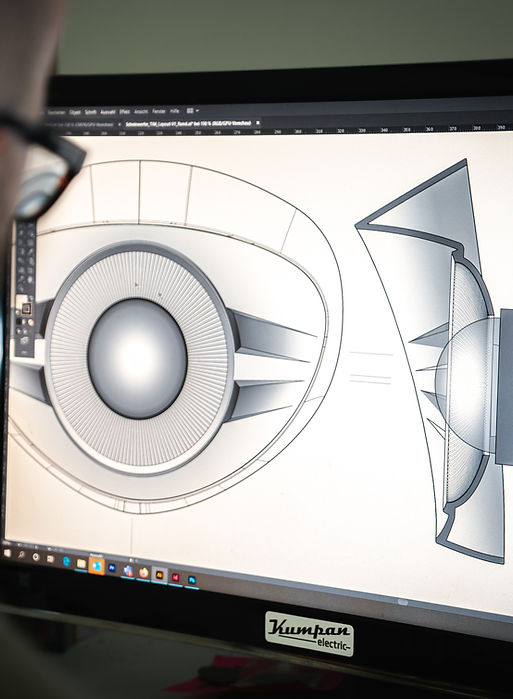
Task: Close the active document tab
Action: (258, 123)
